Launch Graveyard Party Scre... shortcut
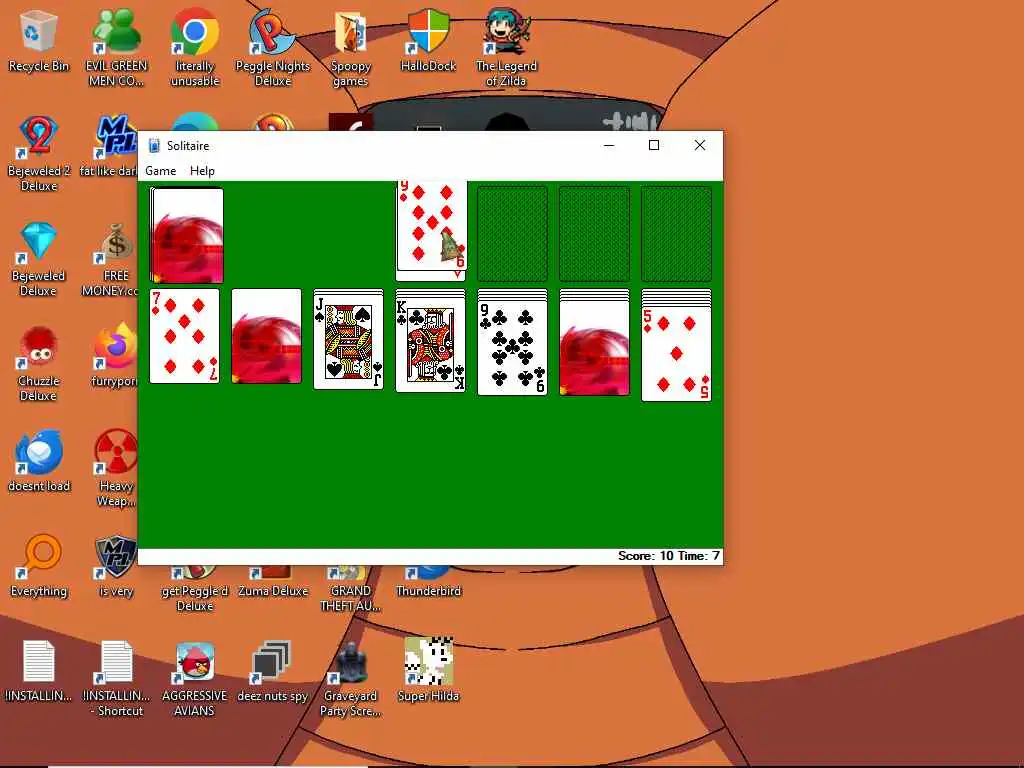The width and height of the screenshot is (1024, 768). pos(350,679)
